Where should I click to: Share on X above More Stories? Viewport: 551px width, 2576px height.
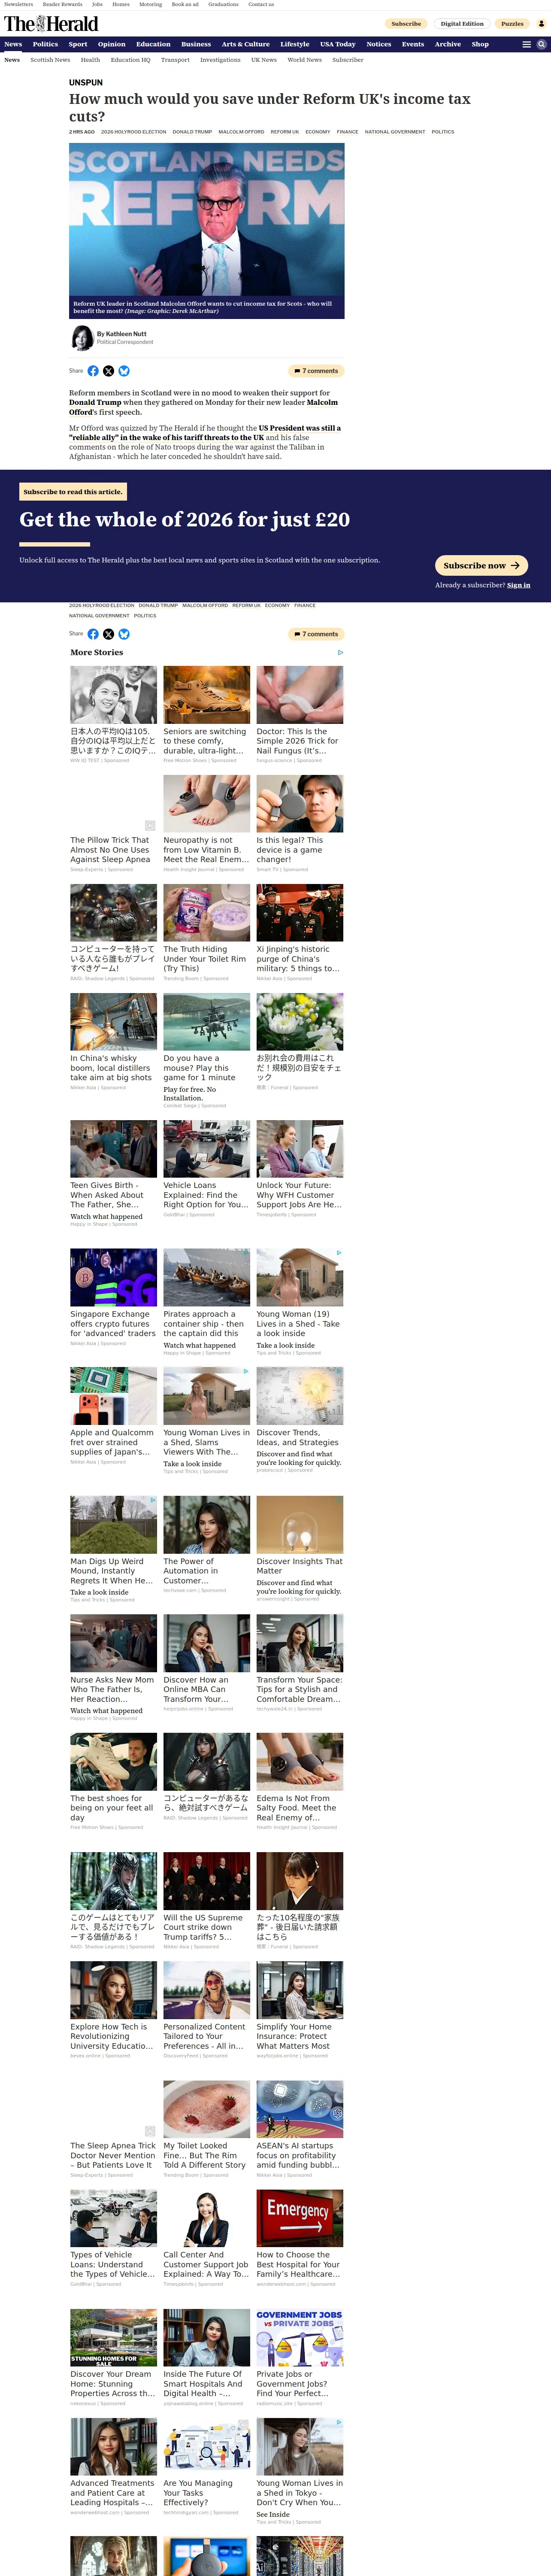[109, 634]
